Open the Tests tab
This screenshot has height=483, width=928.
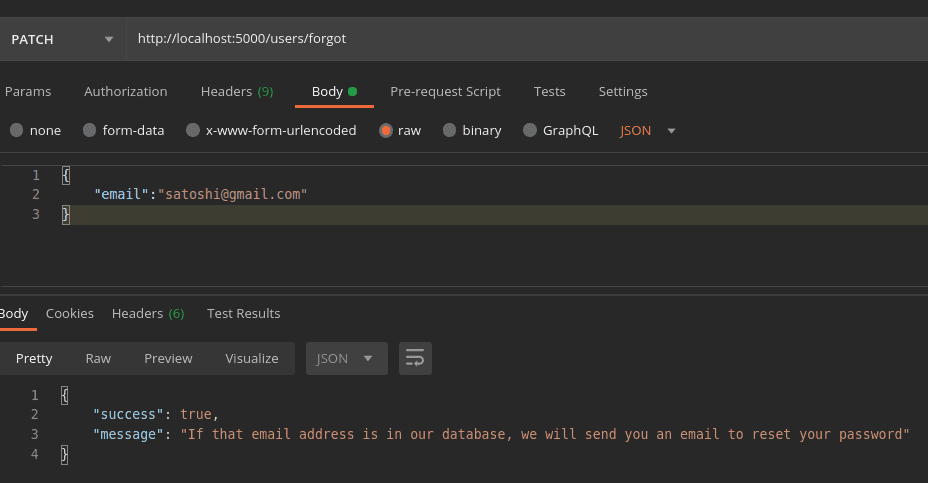tap(549, 91)
